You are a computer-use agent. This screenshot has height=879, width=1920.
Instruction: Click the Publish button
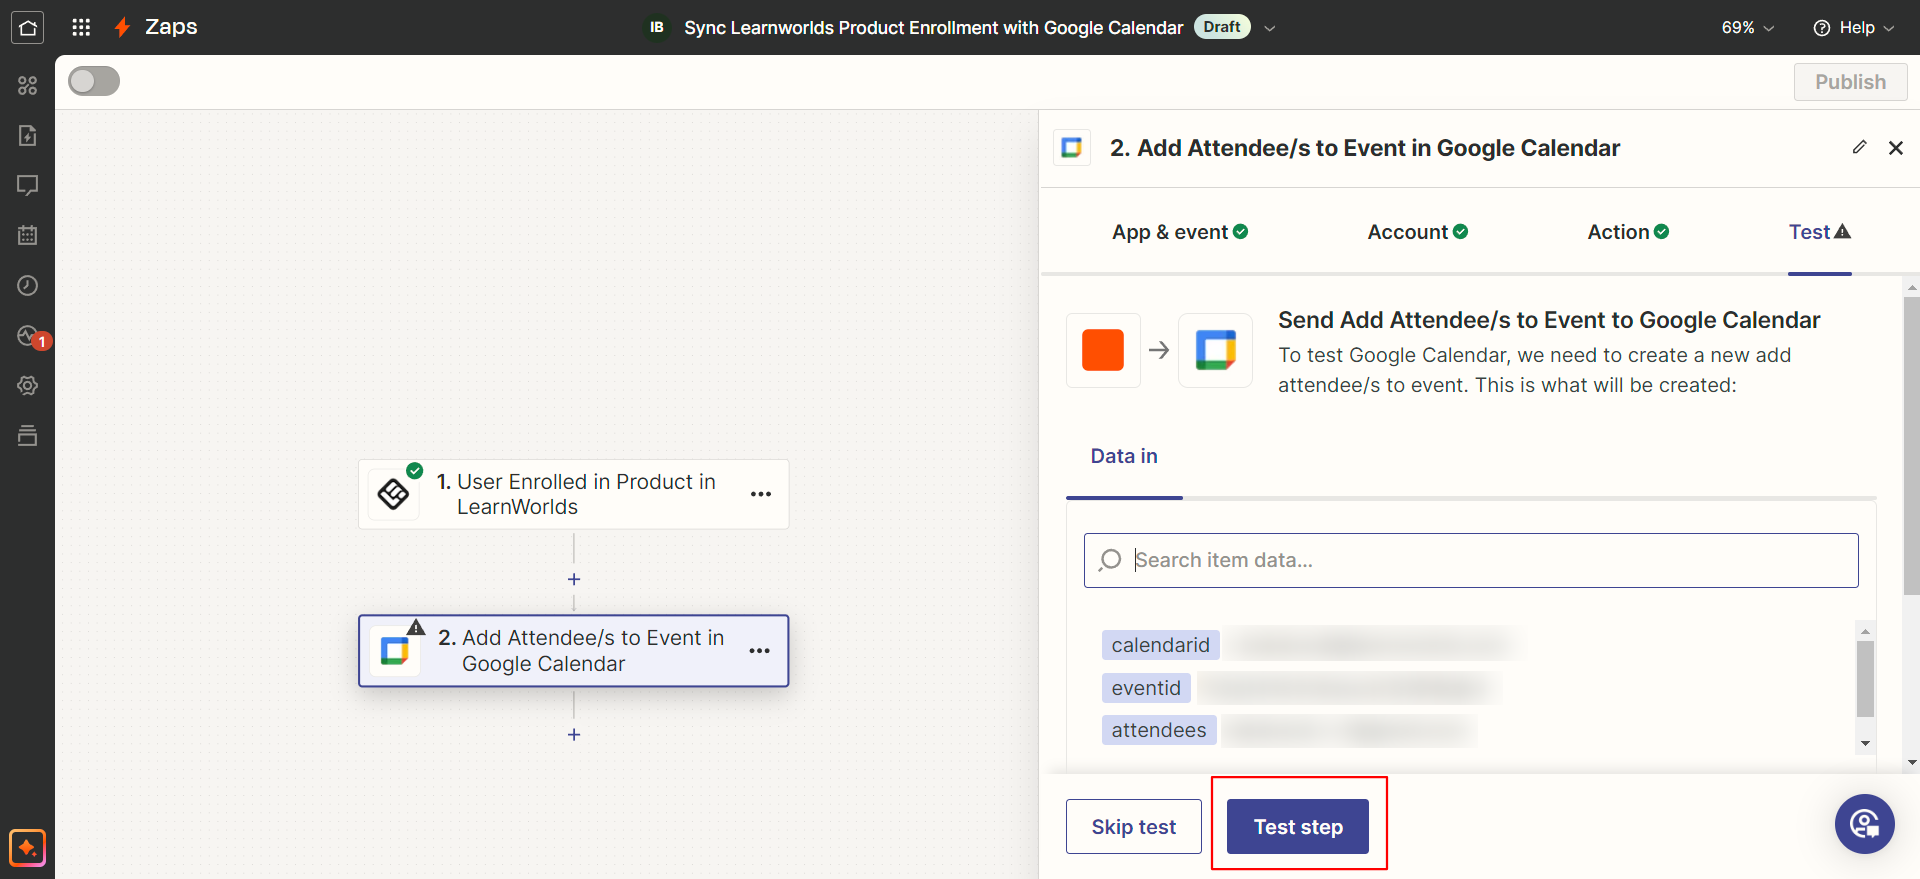point(1850,82)
